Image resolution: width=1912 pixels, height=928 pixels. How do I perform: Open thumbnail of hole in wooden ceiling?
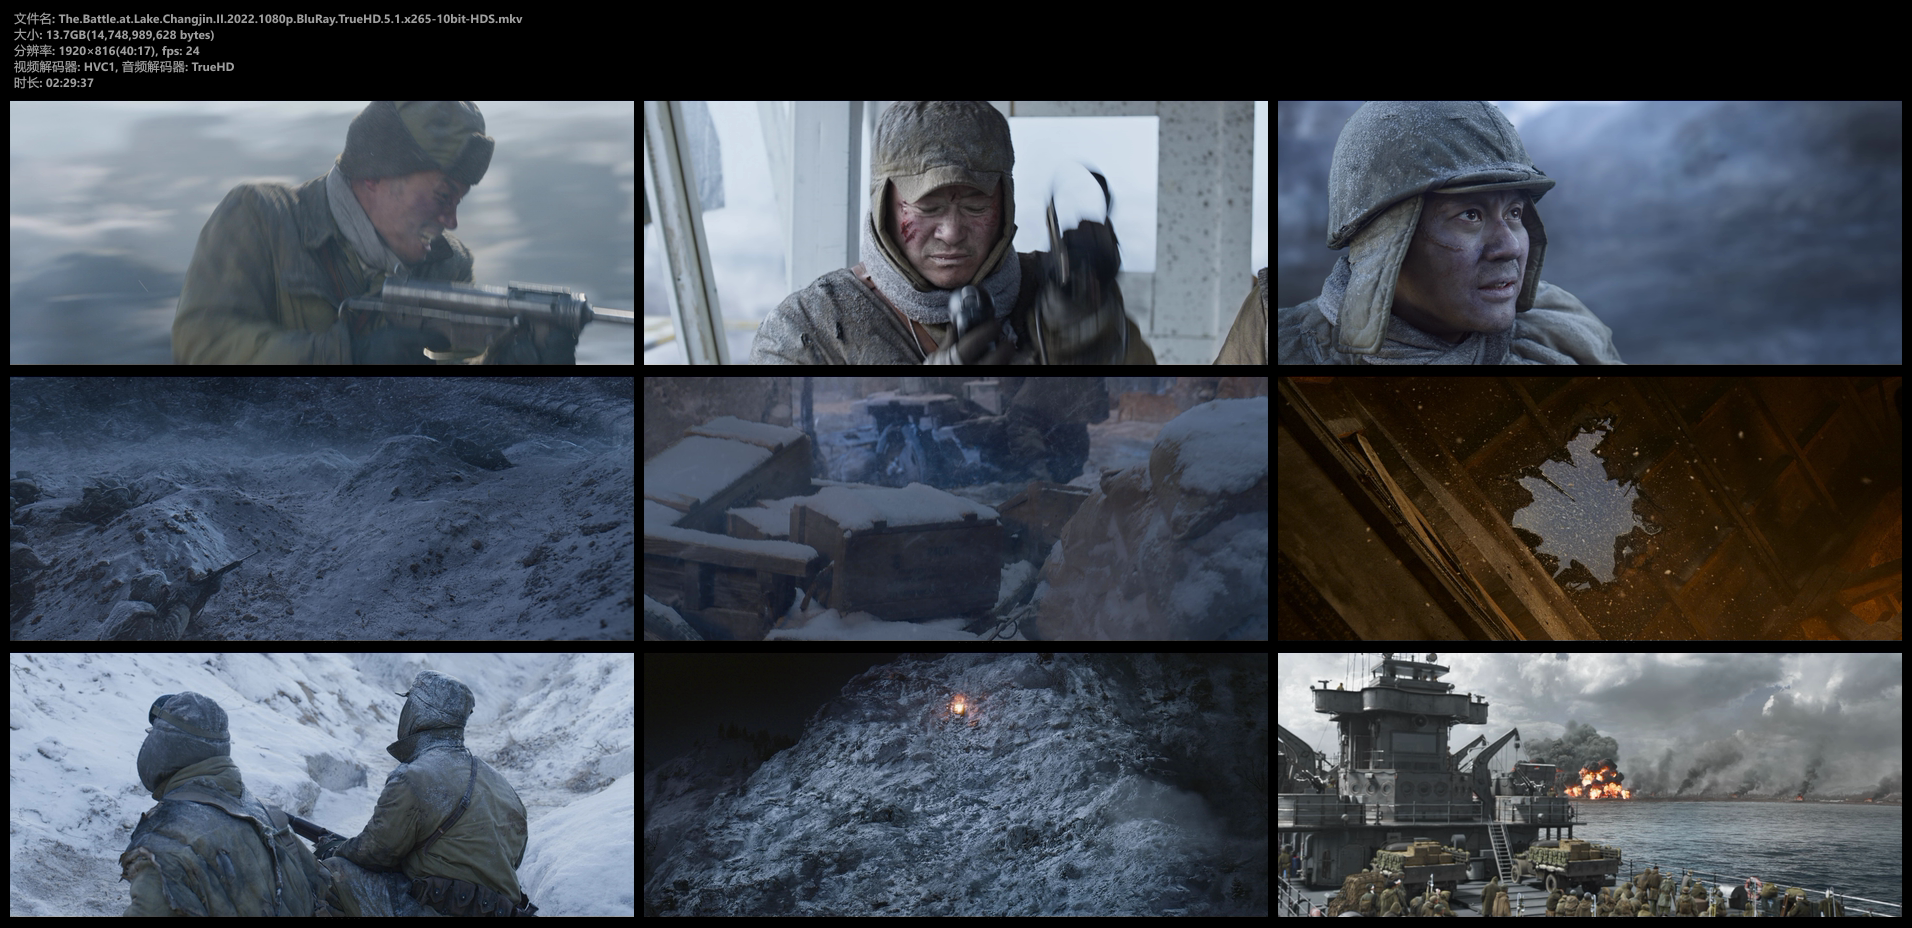[x=1590, y=509]
